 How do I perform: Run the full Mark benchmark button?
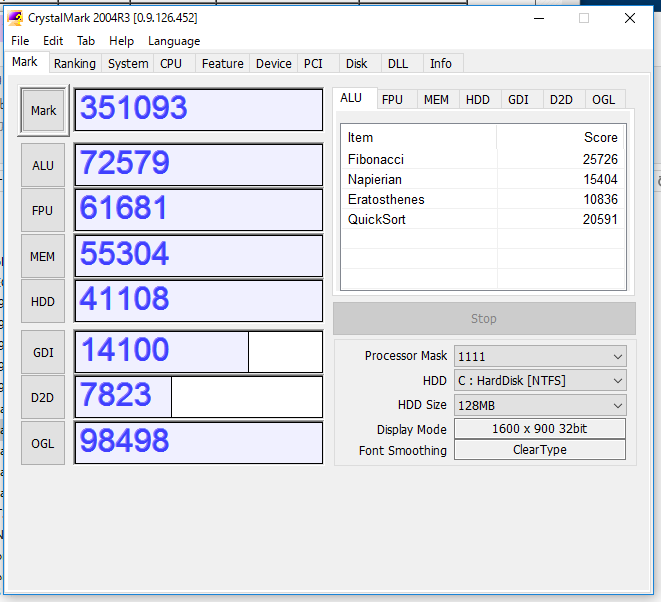[x=43, y=110]
